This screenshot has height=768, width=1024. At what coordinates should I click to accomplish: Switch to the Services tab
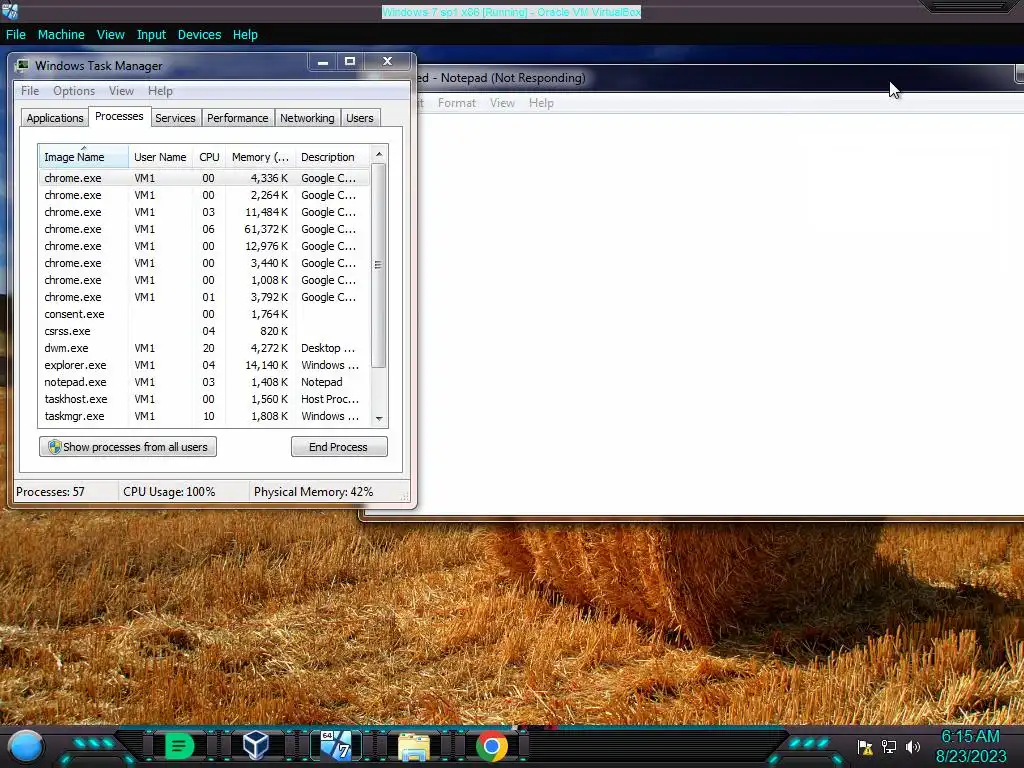coord(175,118)
